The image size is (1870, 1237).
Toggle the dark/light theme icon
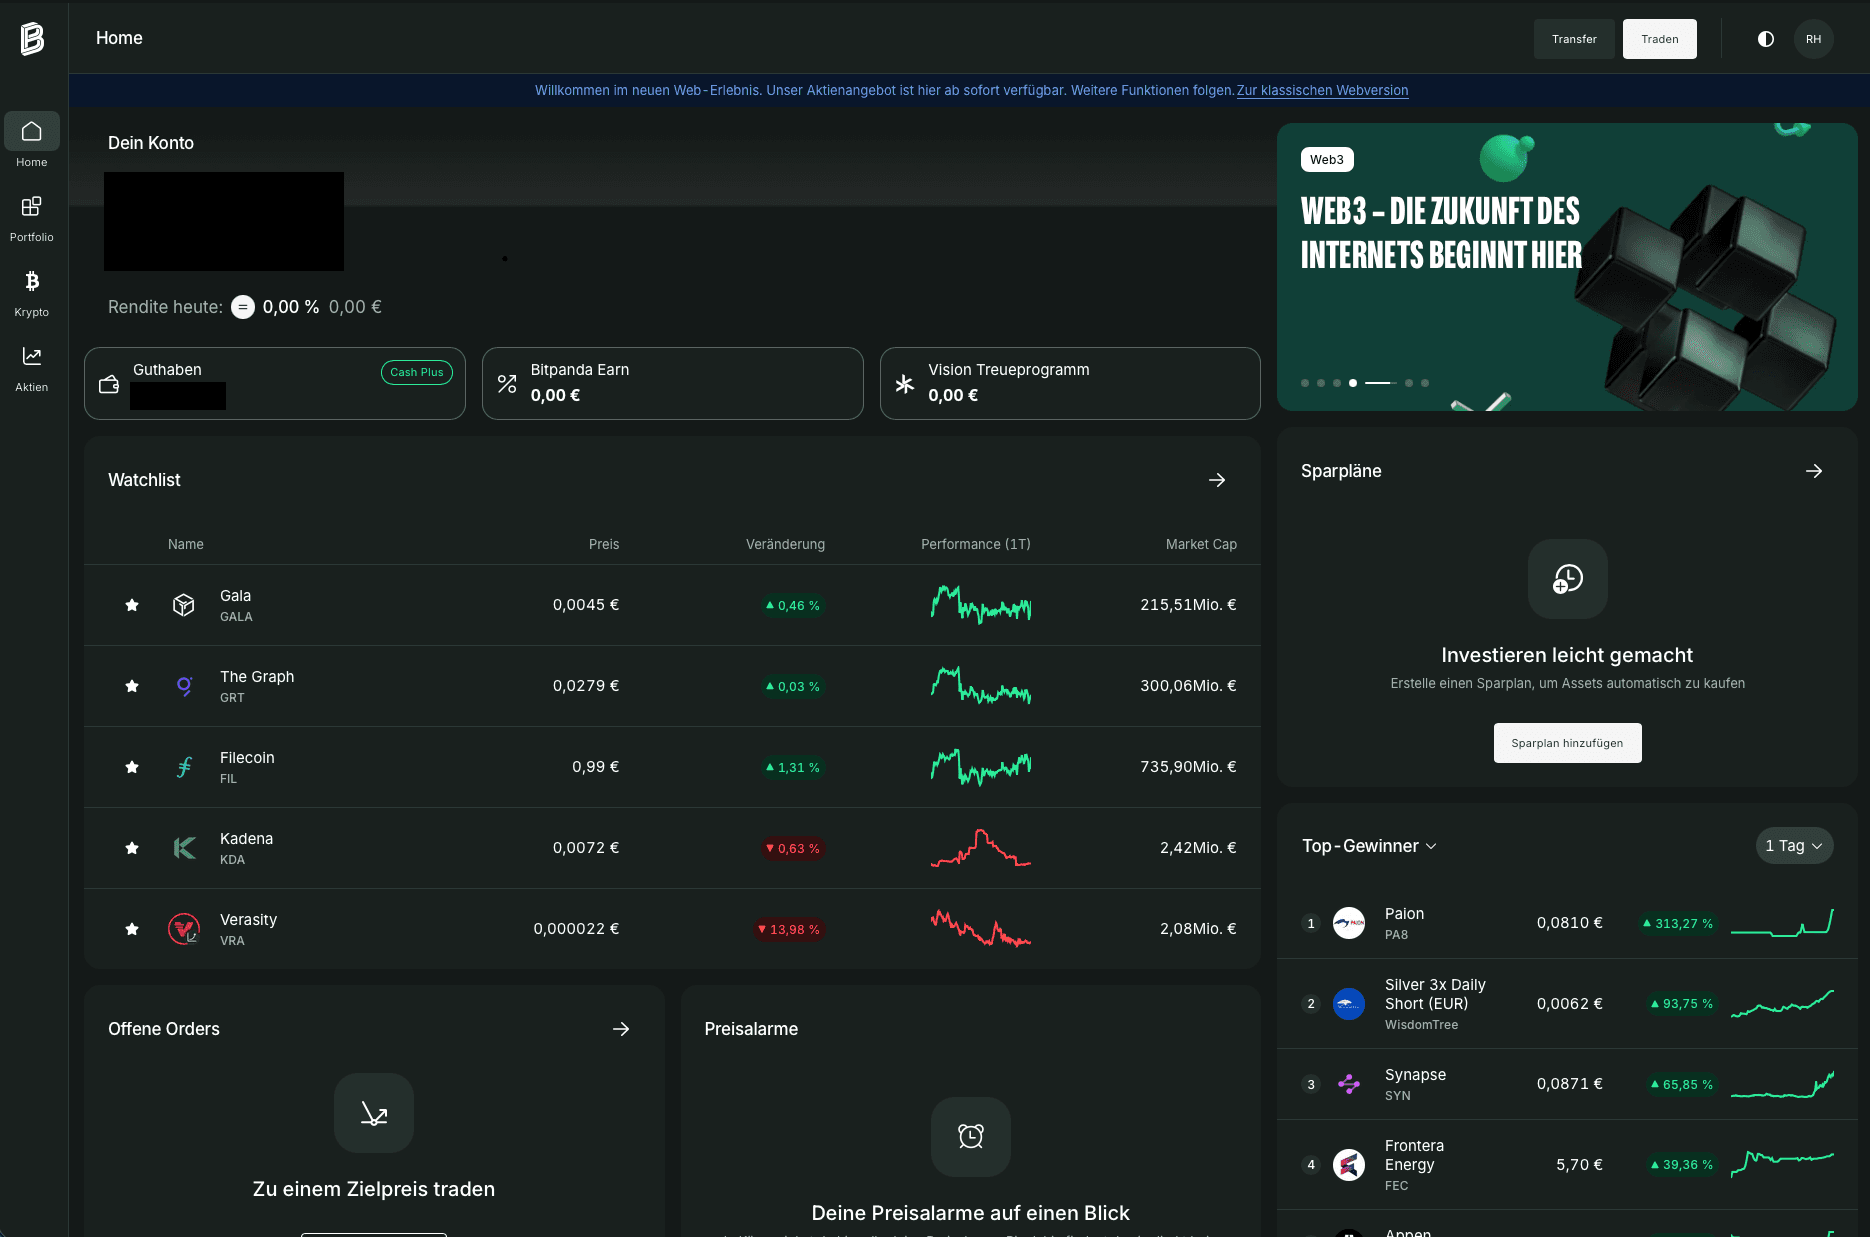pyautogui.click(x=1766, y=39)
